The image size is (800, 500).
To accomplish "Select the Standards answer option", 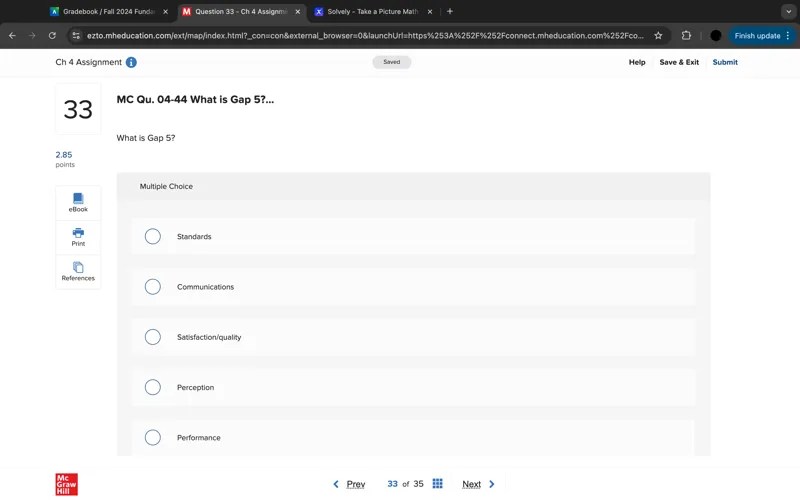I will click(413, 237).
